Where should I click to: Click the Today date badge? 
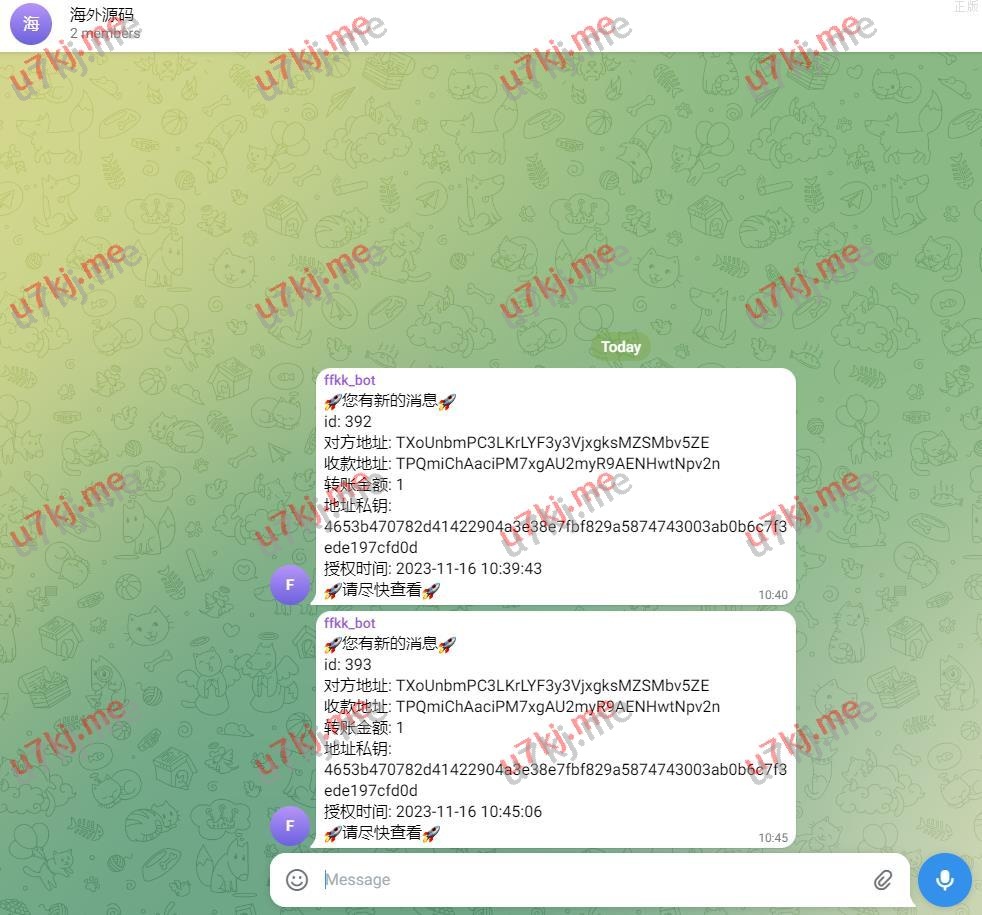click(x=620, y=346)
